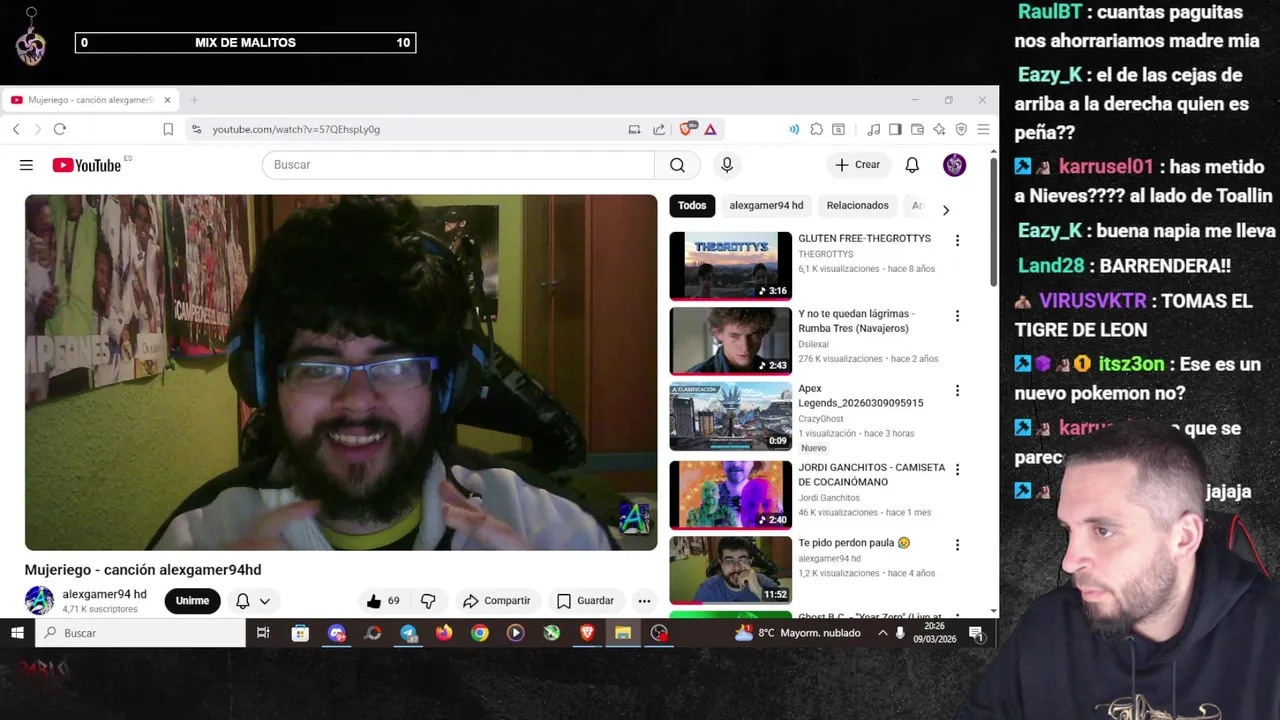Open the YouTube hamburger guide menu
This screenshot has width=1280, height=720.
[x=26, y=165]
